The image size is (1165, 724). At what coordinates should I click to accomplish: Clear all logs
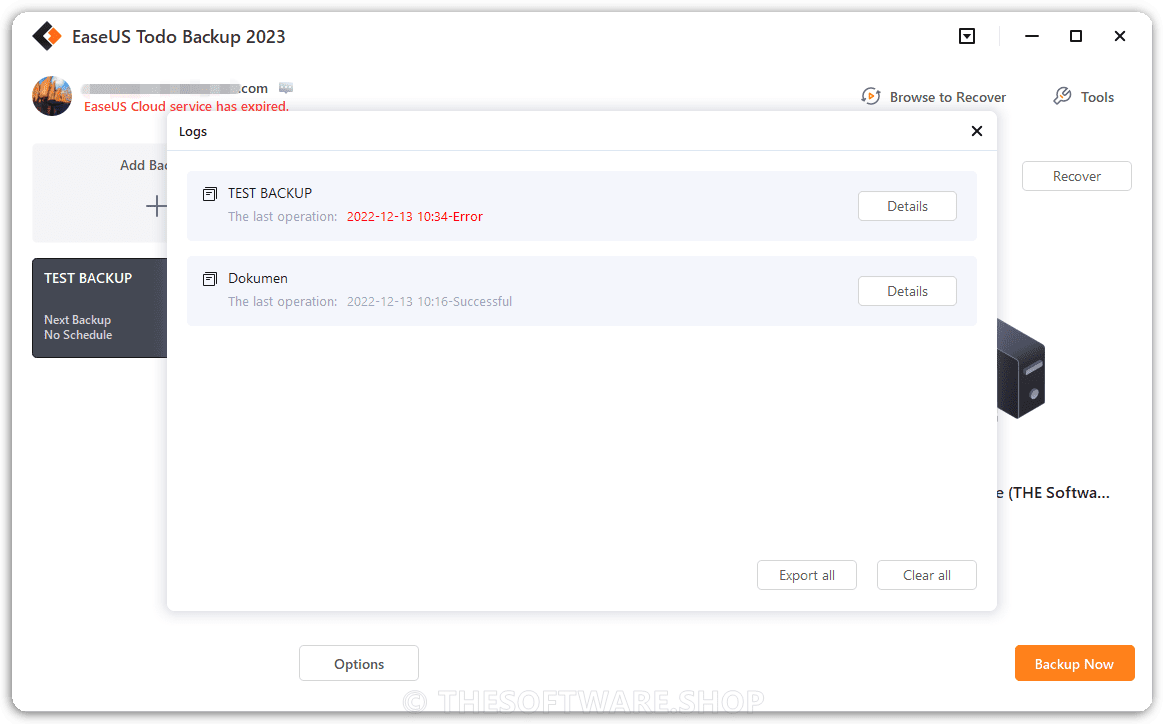click(x=927, y=575)
